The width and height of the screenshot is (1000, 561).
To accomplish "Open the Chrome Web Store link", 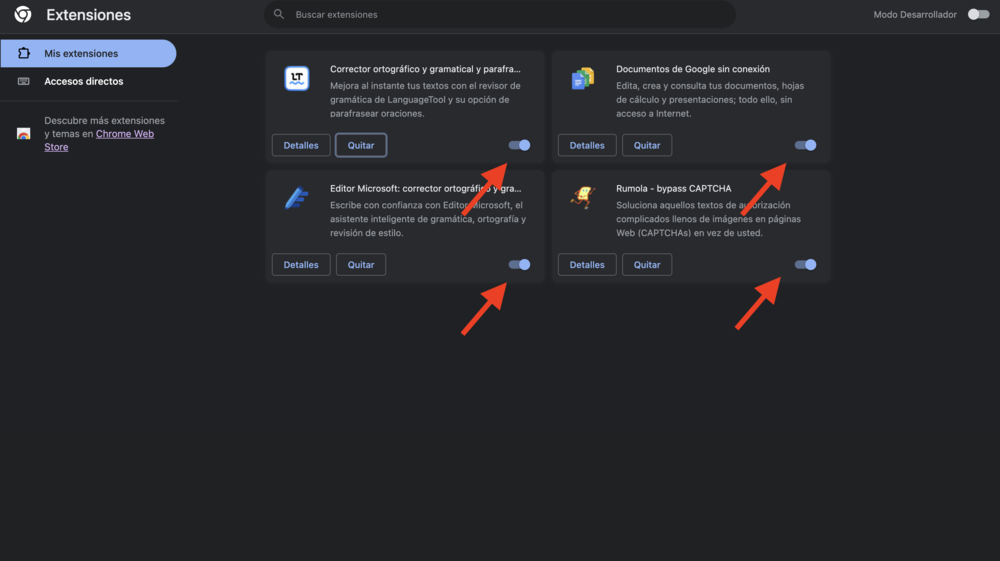I will point(124,134).
